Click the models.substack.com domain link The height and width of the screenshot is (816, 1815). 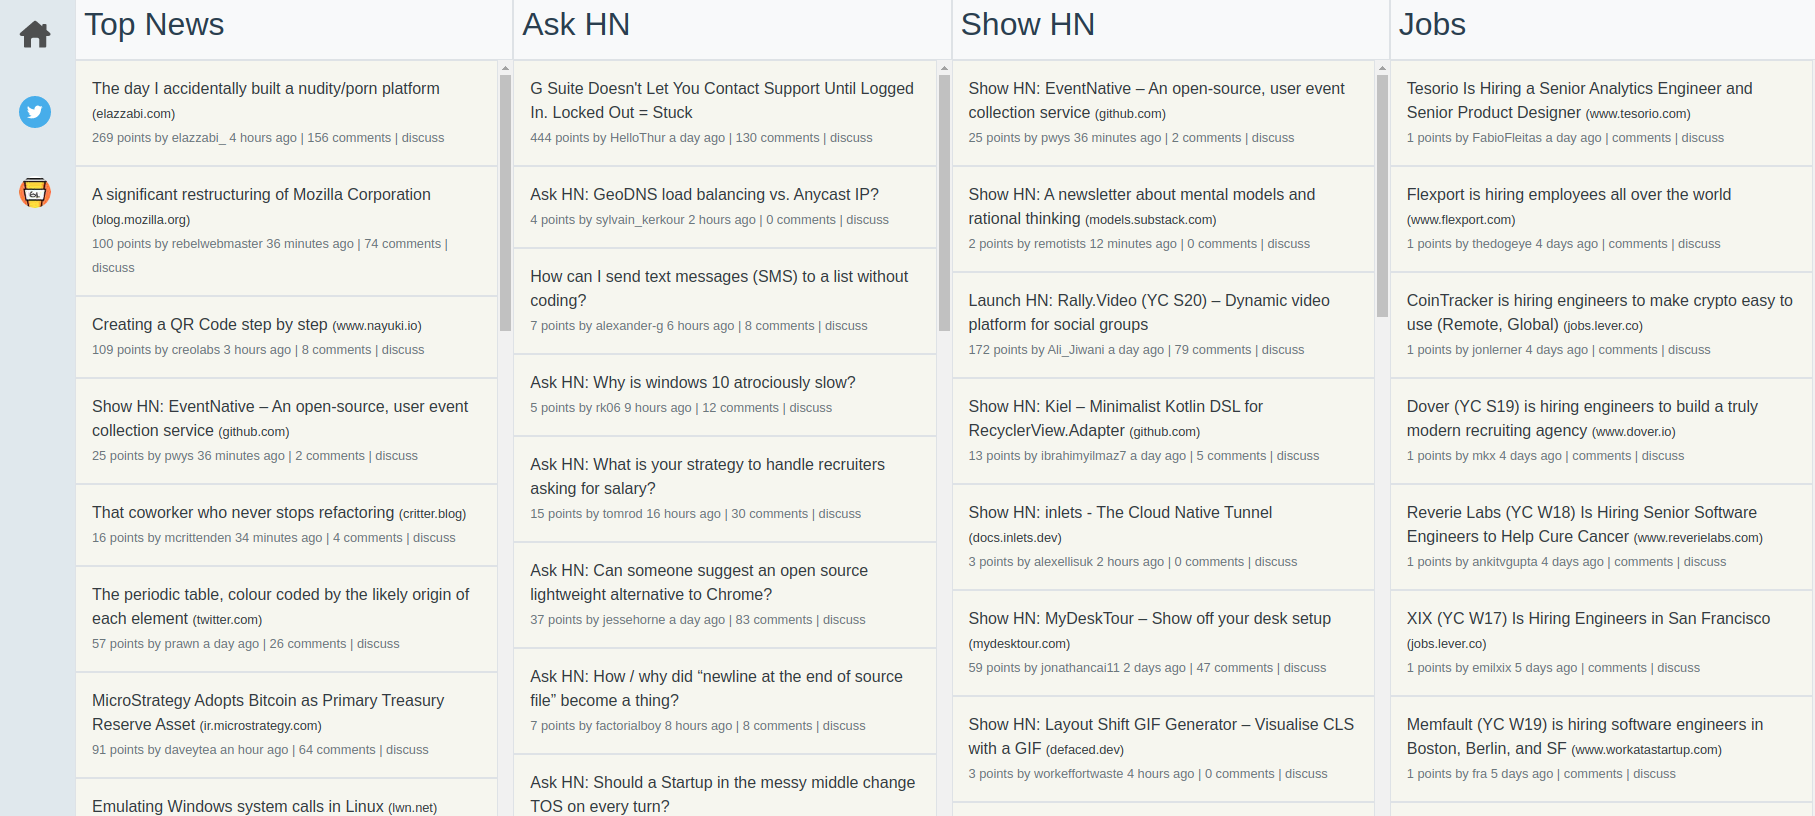(1150, 220)
